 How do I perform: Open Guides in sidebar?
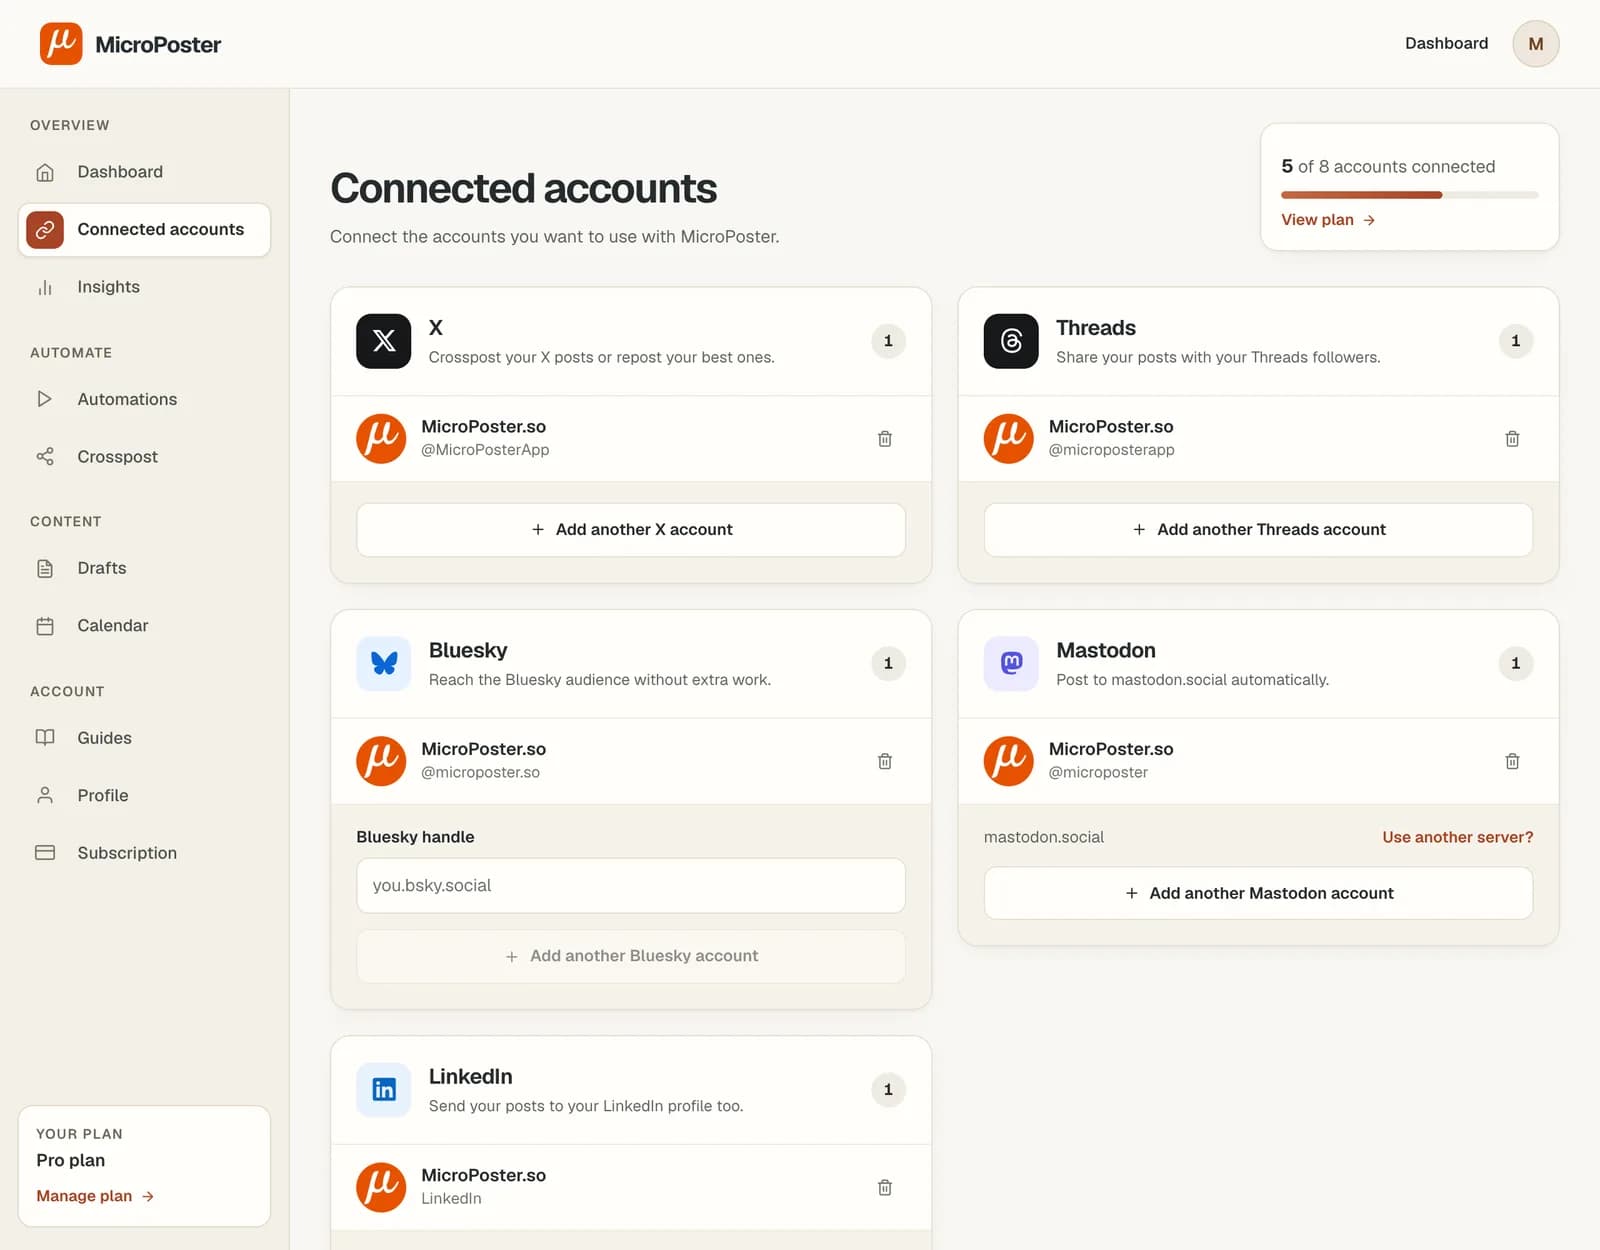(144, 738)
